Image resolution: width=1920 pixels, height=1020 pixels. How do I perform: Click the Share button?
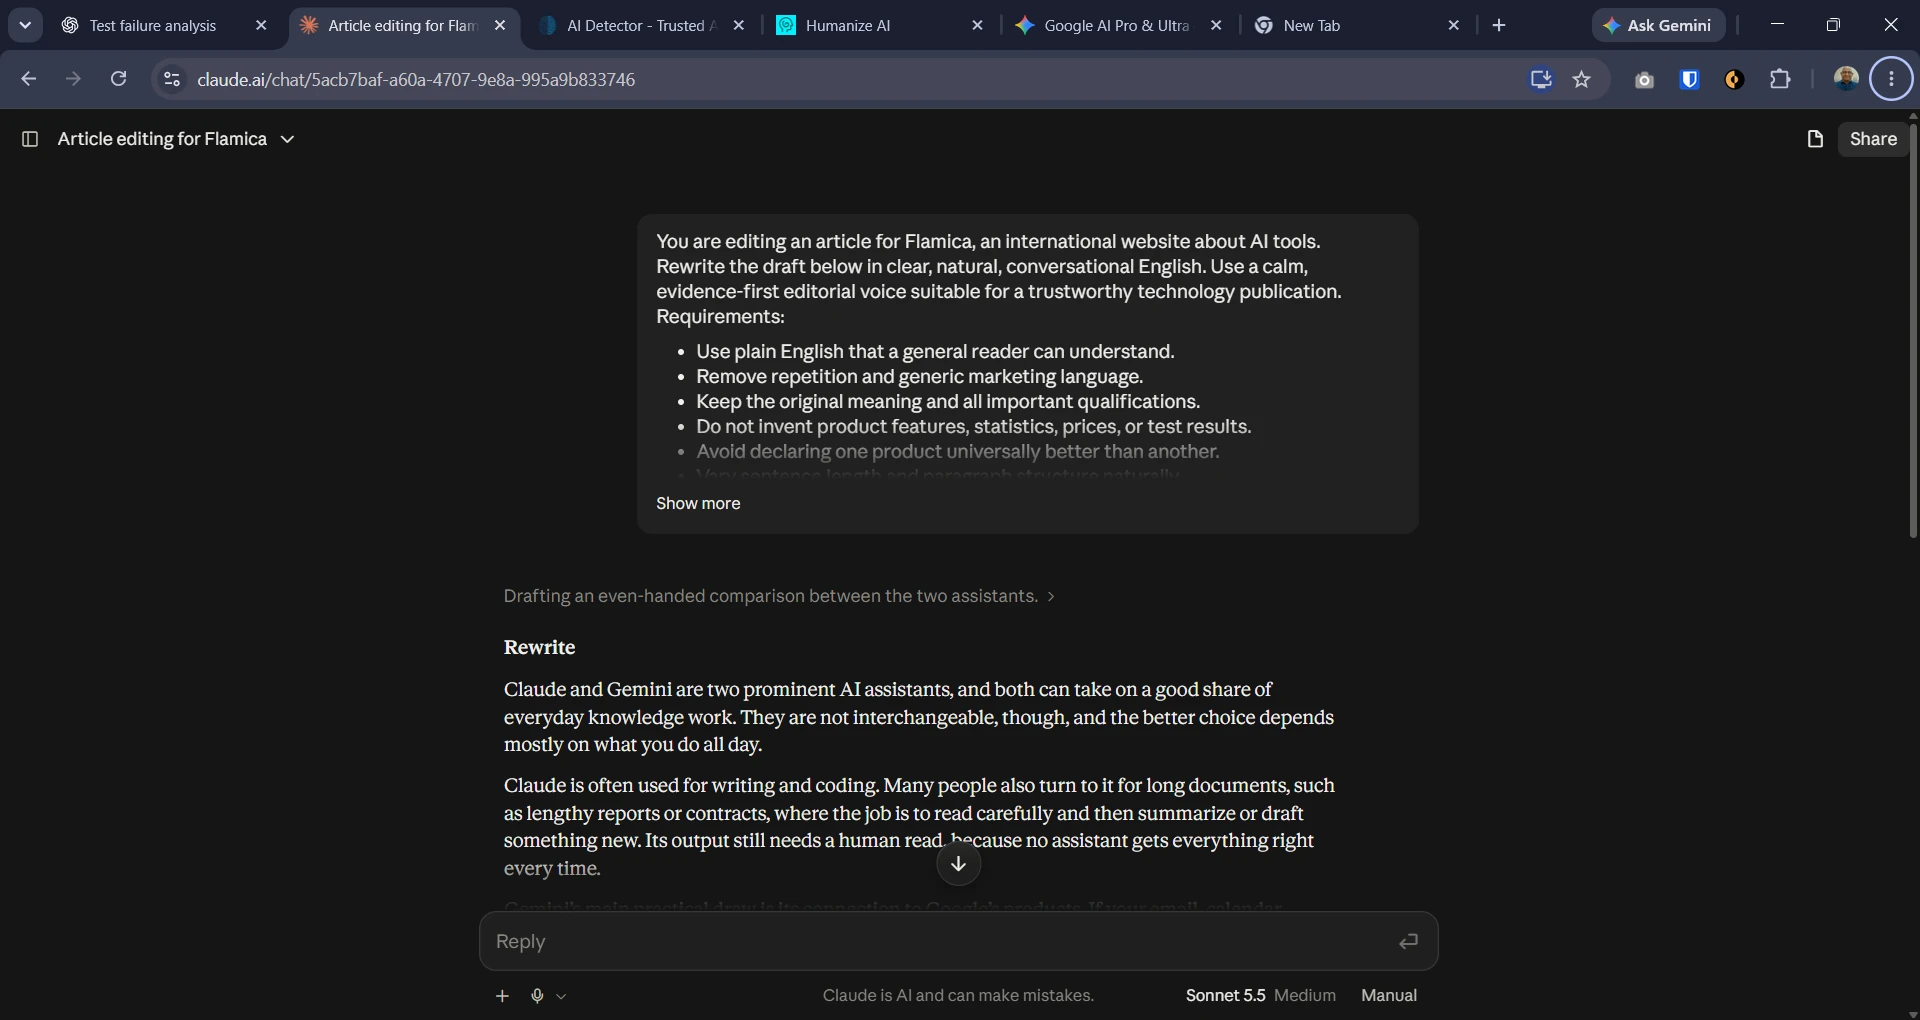pyautogui.click(x=1873, y=139)
